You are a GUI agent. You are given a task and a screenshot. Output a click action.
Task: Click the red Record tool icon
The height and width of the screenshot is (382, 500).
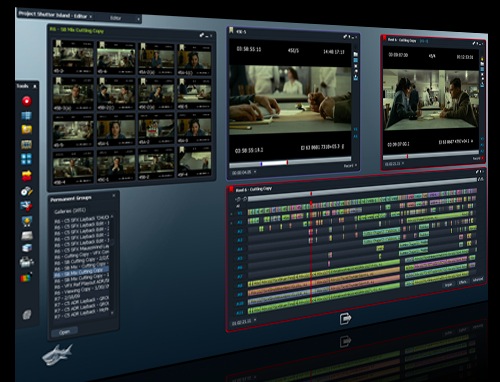click(x=27, y=101)
